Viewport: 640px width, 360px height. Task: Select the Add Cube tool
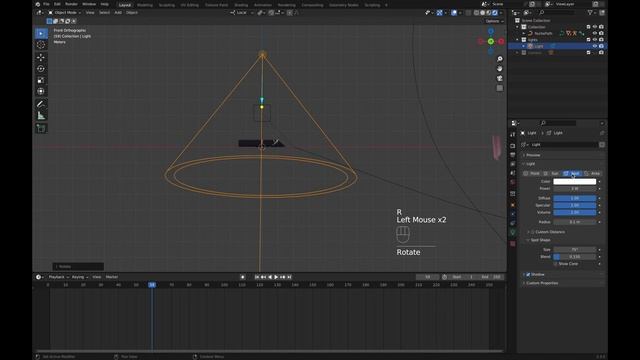(x=41, y=128)
